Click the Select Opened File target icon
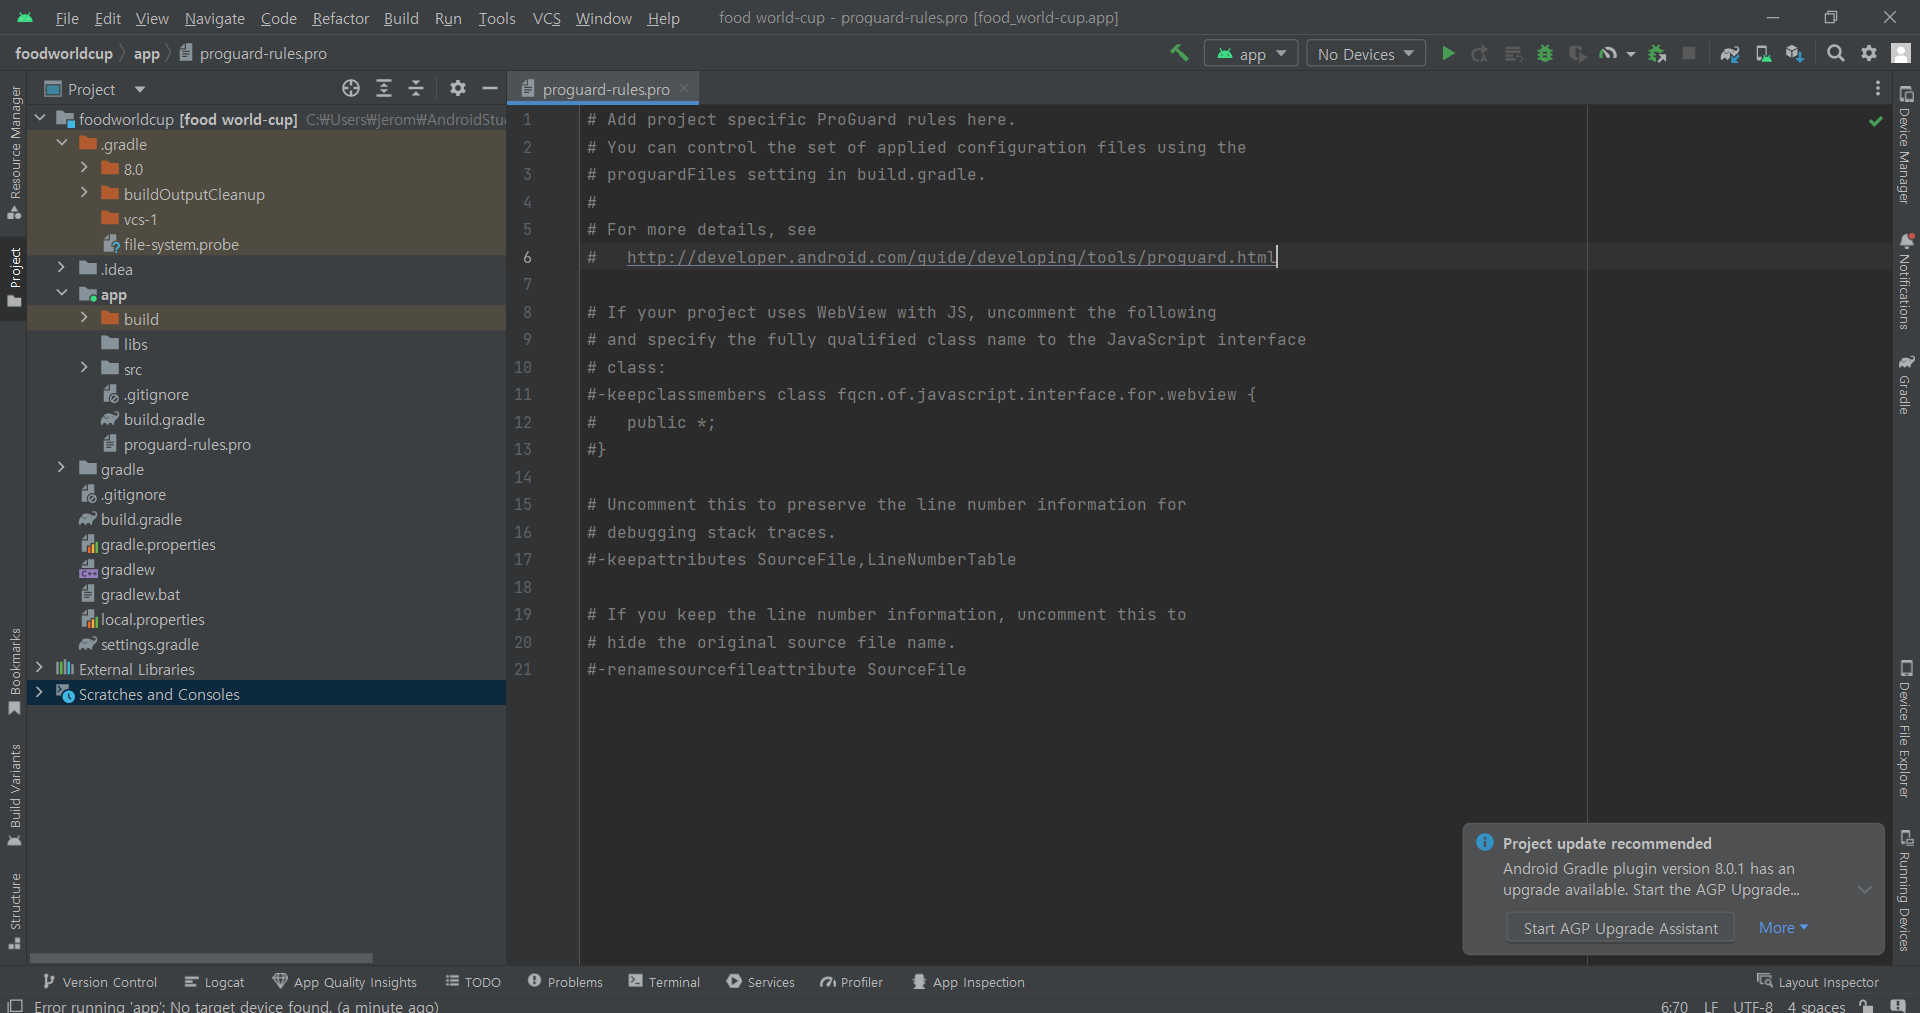 (x=351, y=89)
